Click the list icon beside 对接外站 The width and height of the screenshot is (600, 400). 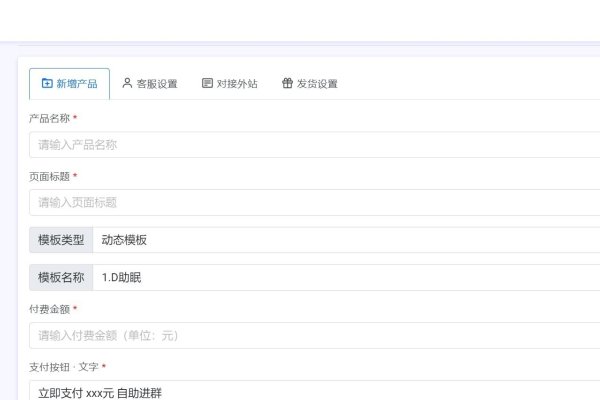tap(207, 84)
